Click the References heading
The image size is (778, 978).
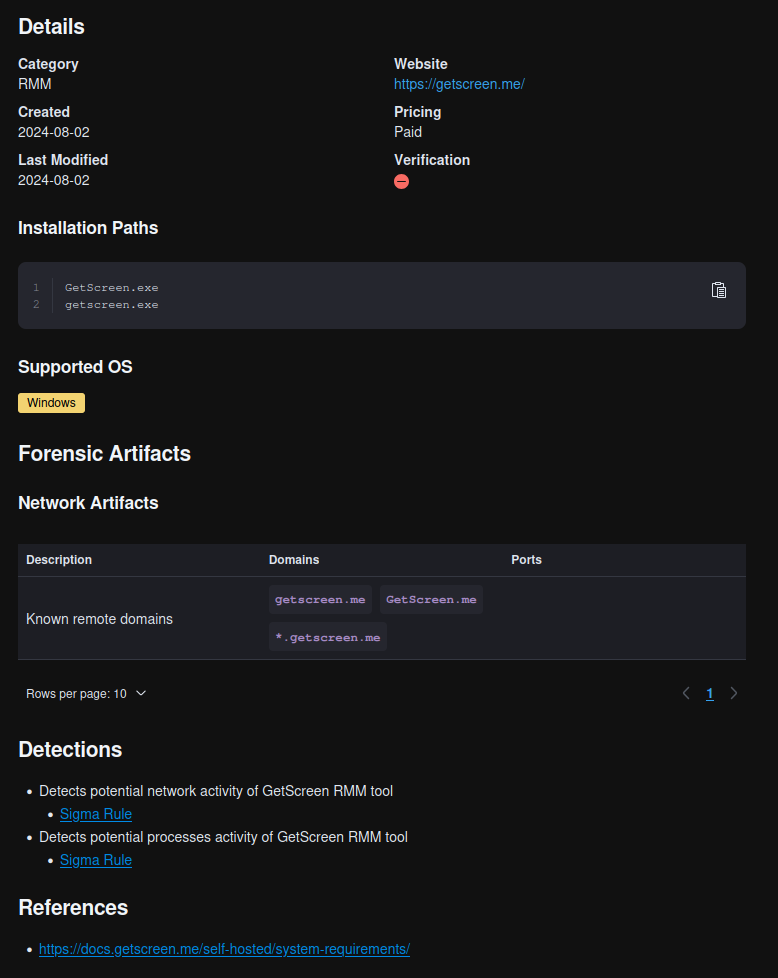tap(73, 908)
